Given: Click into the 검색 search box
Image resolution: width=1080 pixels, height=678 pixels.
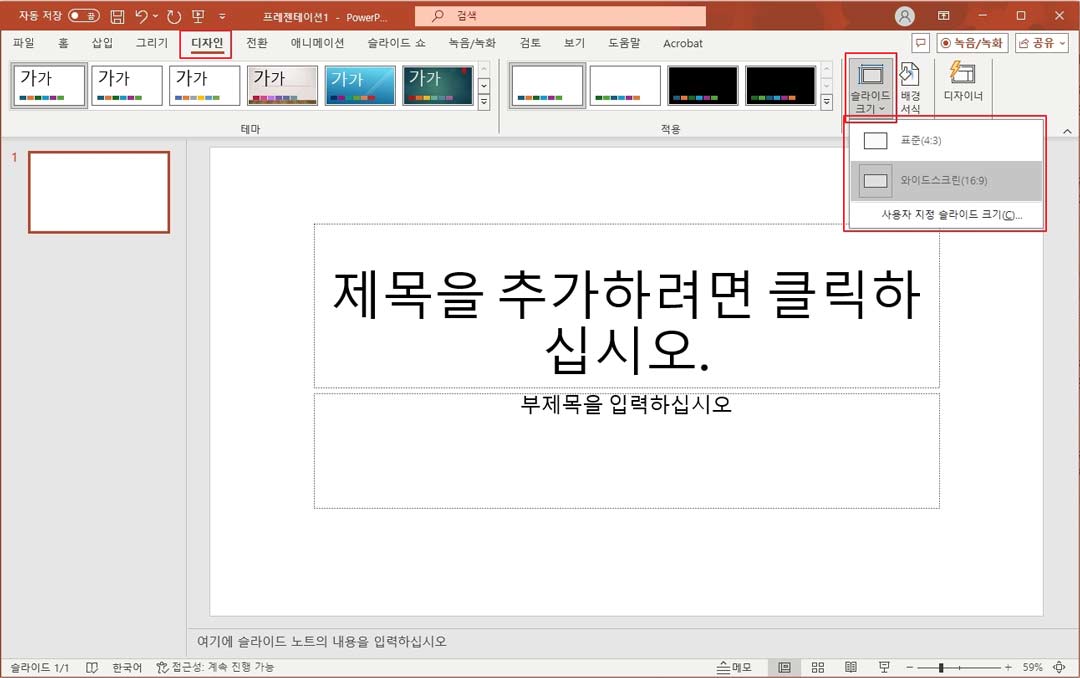Looking at the screenshot, I should (x=560, y=16).
